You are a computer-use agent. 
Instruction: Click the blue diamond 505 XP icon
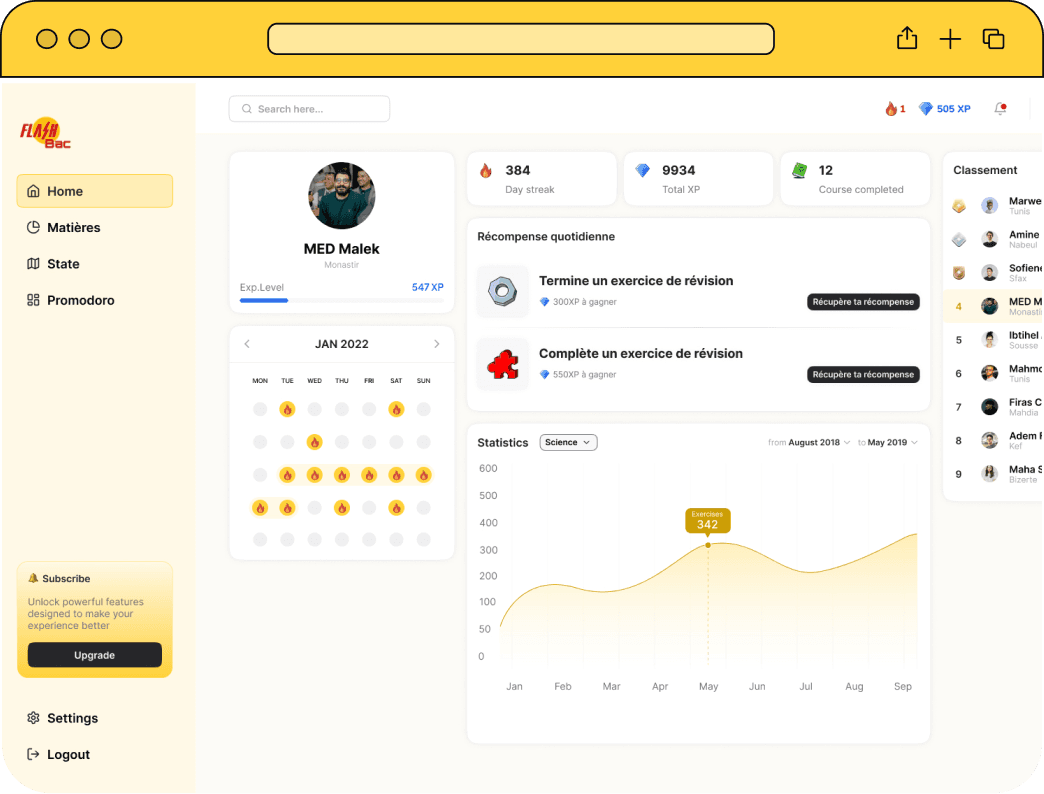click(926, 109)
